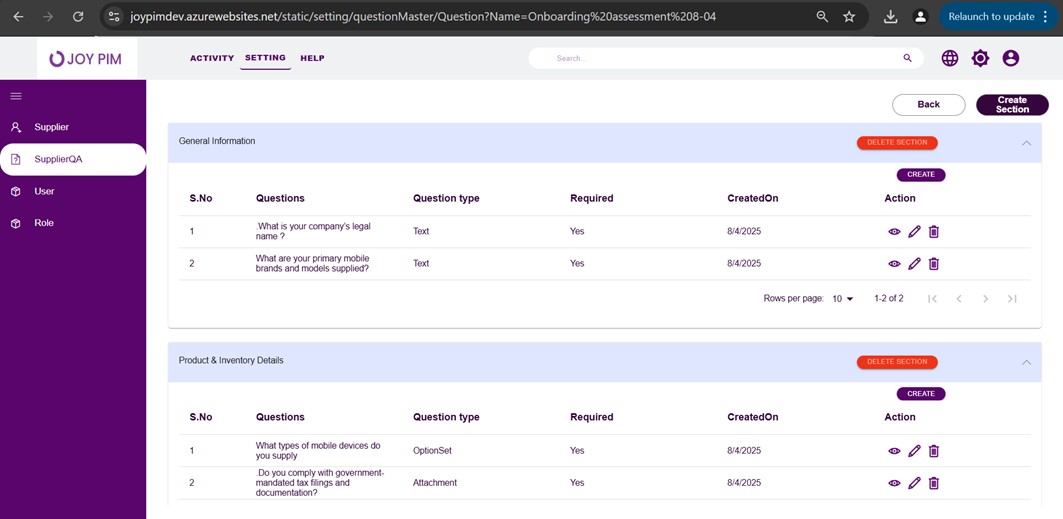Delete the General Information section
Viewport: 1063px width, 519px height.
tap(897, 143)
